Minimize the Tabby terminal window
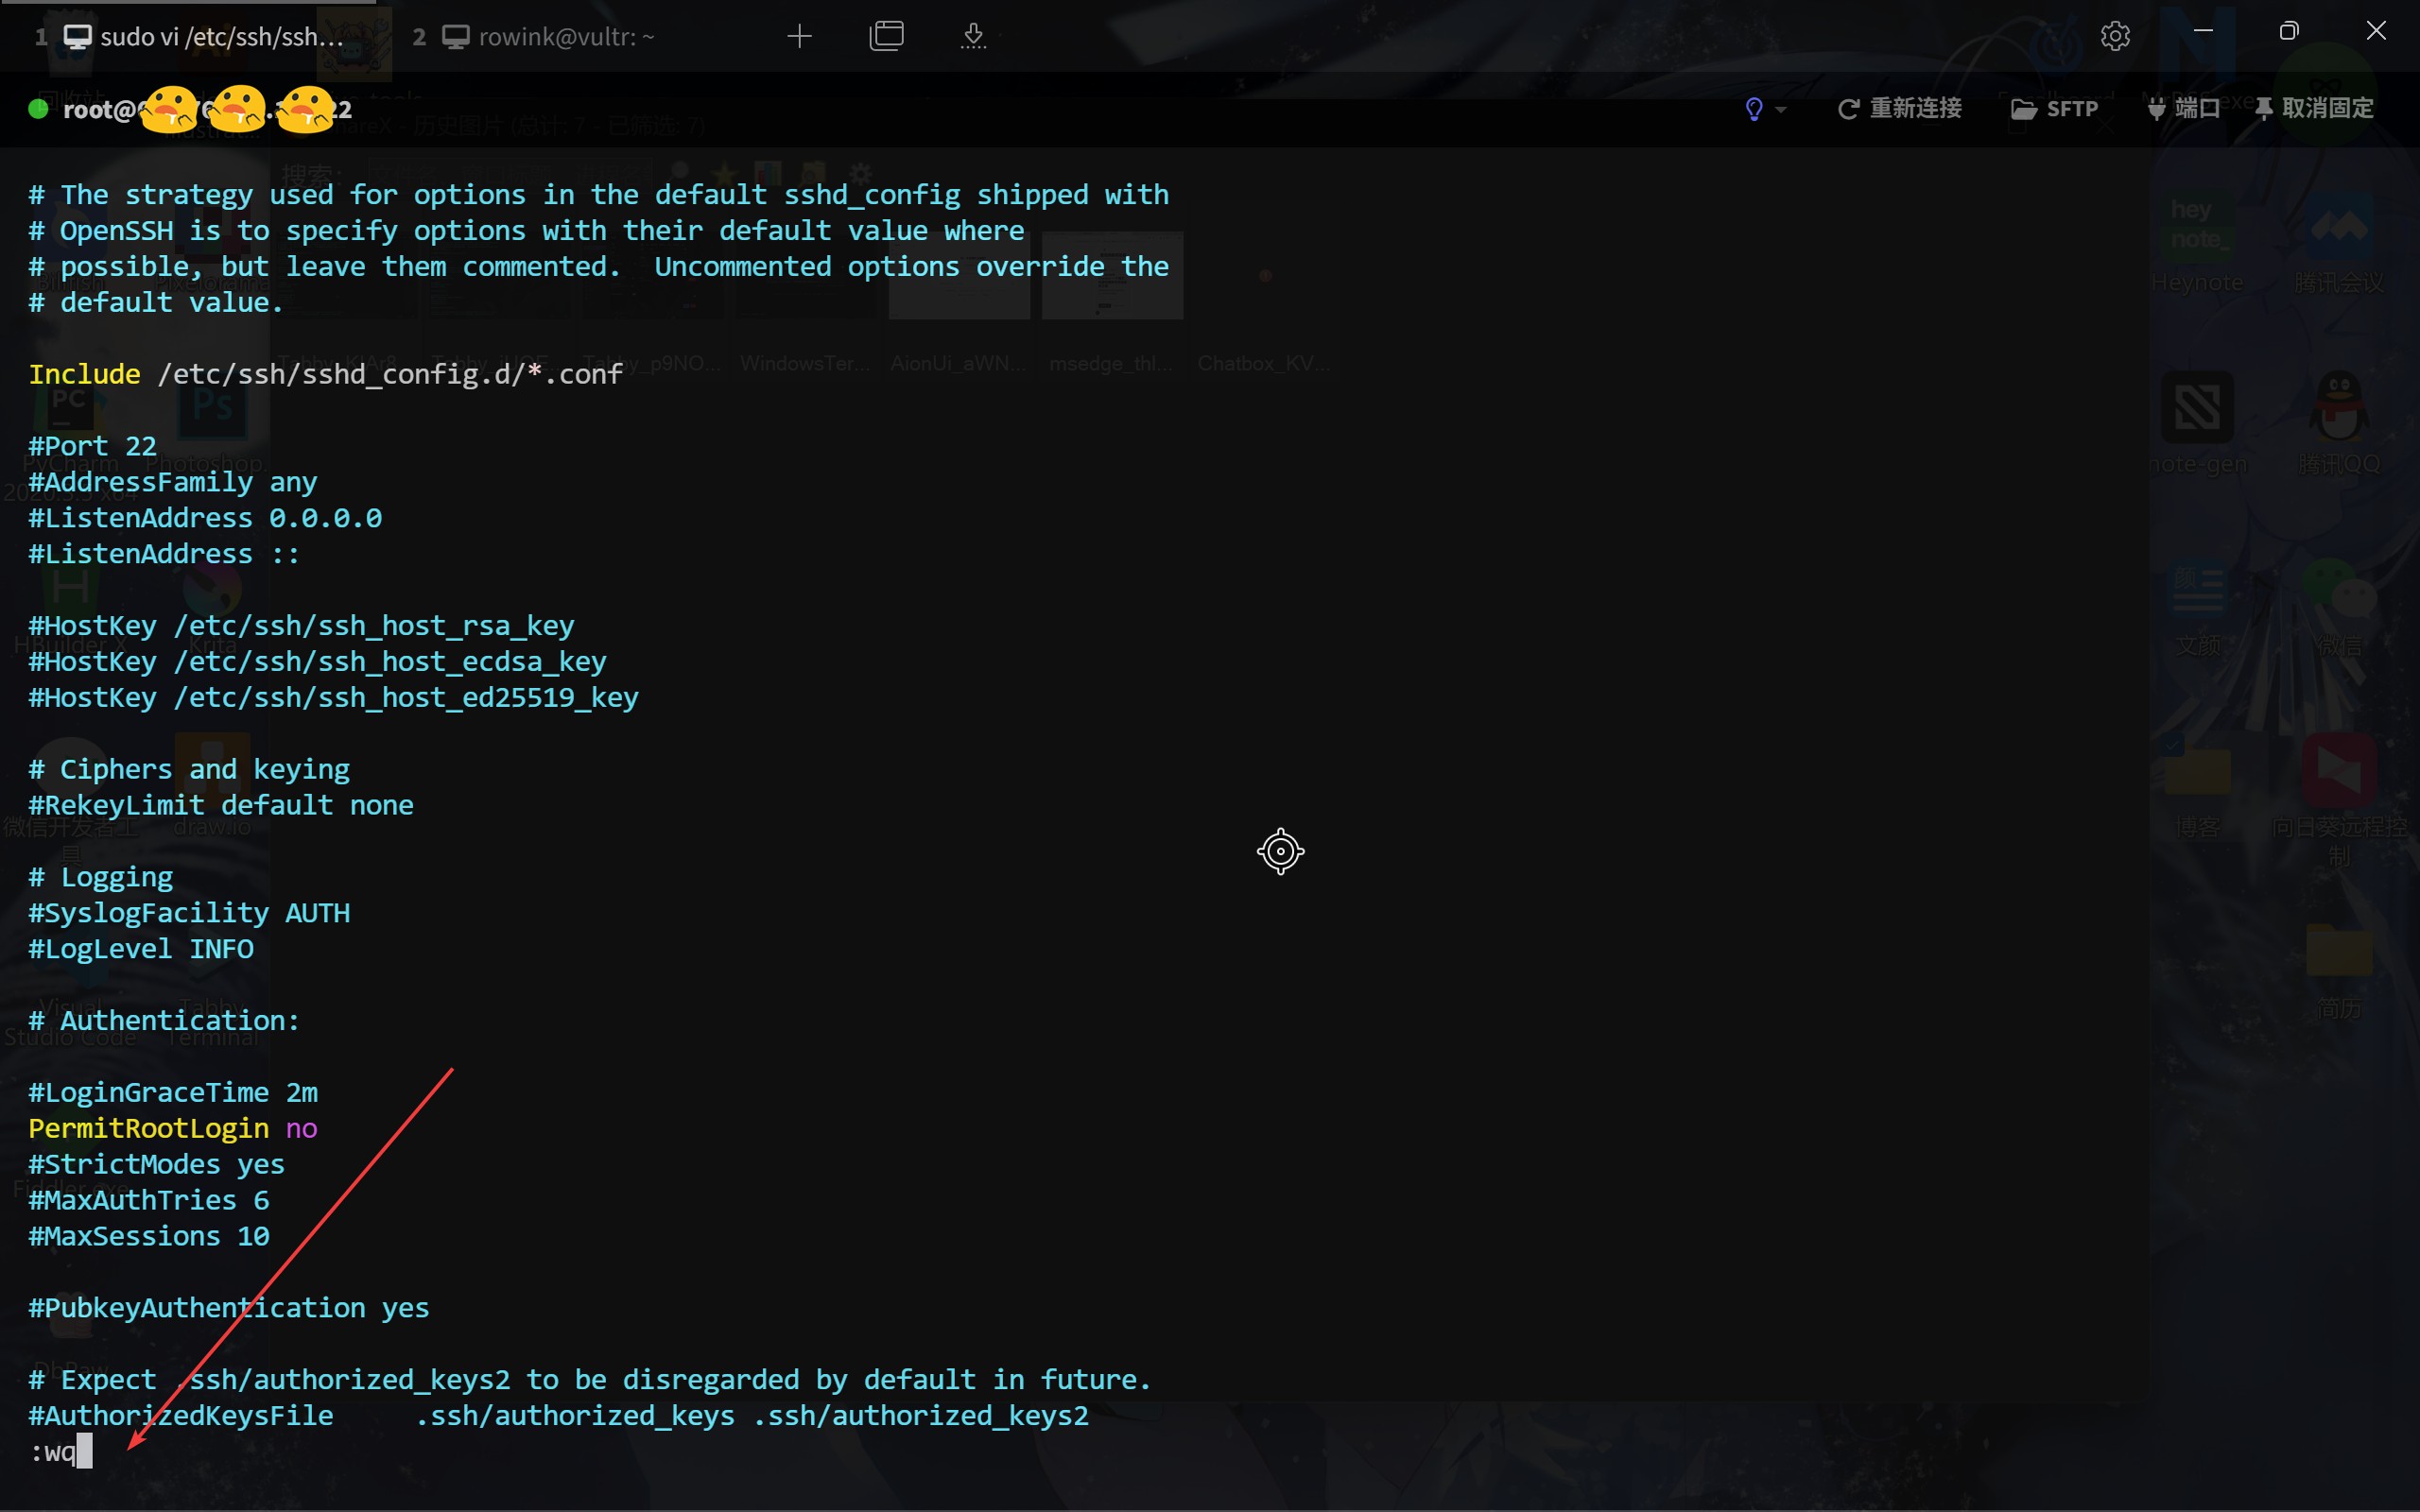The width and height of the screenshot is (2420, 1512). 2203,32
